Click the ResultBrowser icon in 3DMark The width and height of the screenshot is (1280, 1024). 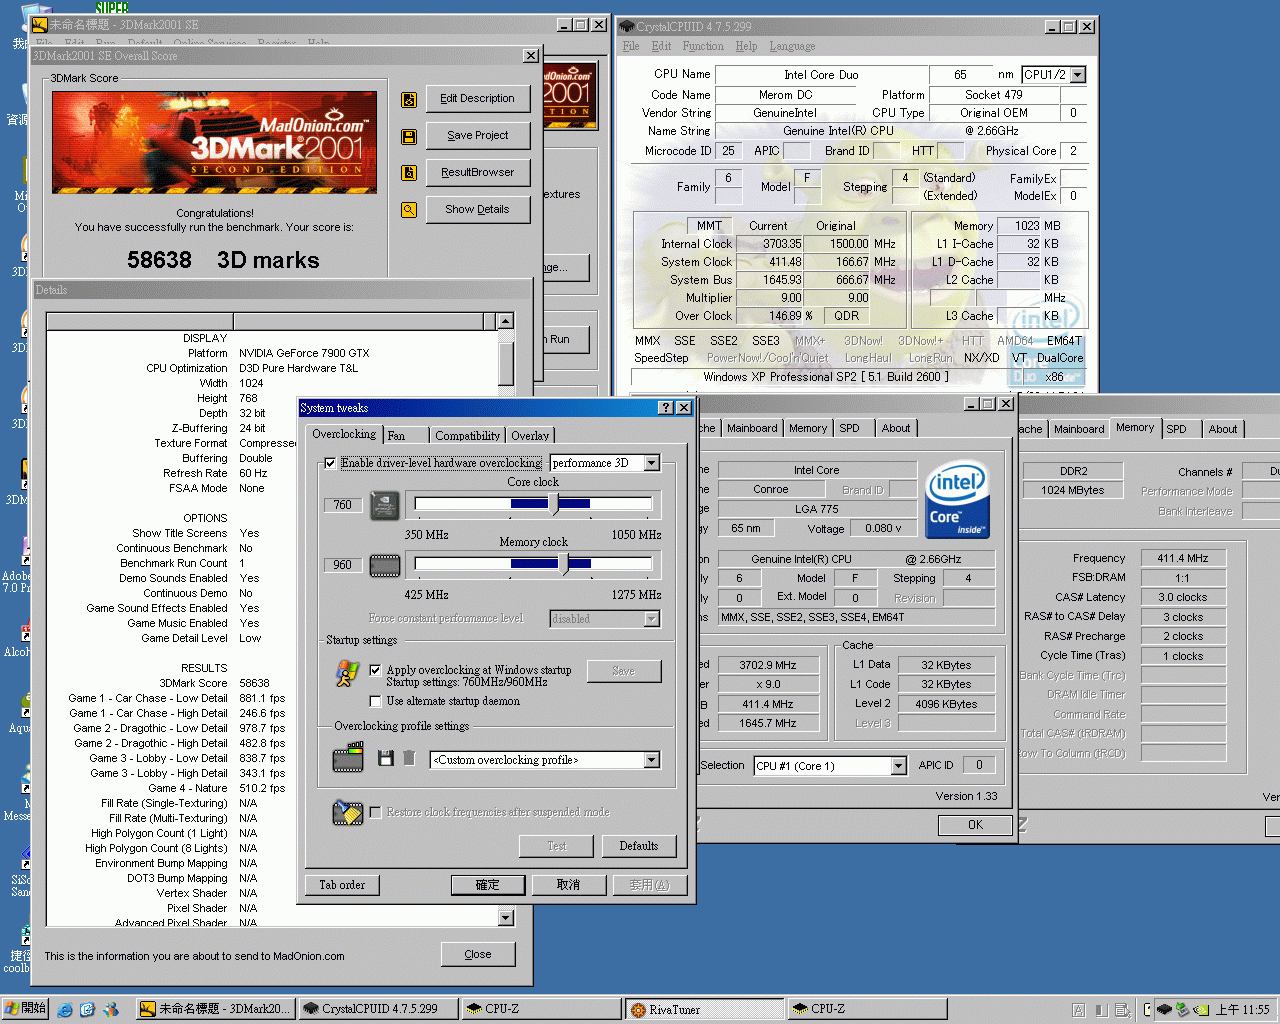tap(409, 173)
